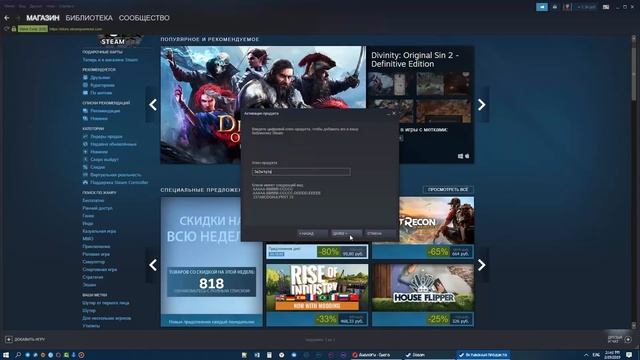The width and height of the screenshot is (640, 360).
Task: Open the House Flipper offer
Action: click(423, 295)
